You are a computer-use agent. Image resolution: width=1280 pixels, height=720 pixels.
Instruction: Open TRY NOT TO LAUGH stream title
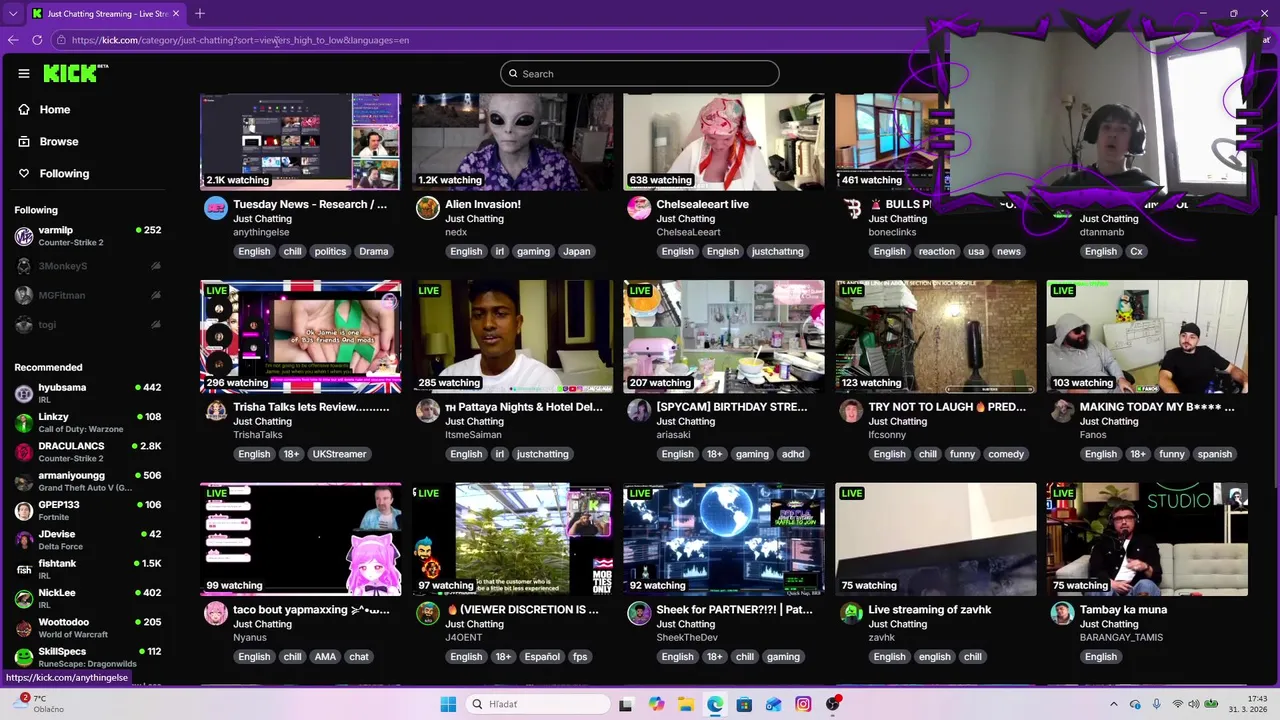pyautogui.click(x=947, y=407)
